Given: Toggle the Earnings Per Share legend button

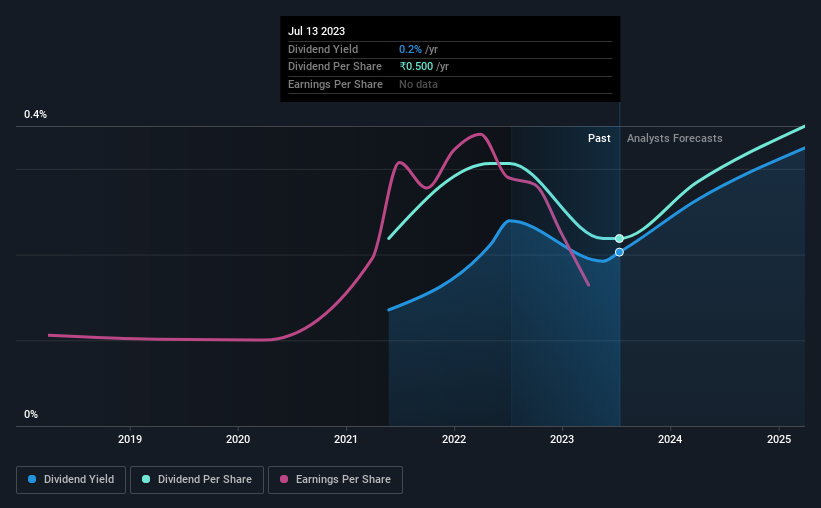Looking at the screenshot, I should 335,480.
